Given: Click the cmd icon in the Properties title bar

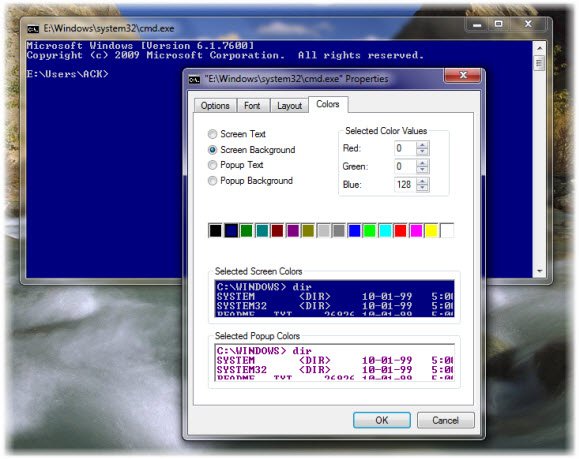Looking at the screenshot, I should click(x=194, y=79).
